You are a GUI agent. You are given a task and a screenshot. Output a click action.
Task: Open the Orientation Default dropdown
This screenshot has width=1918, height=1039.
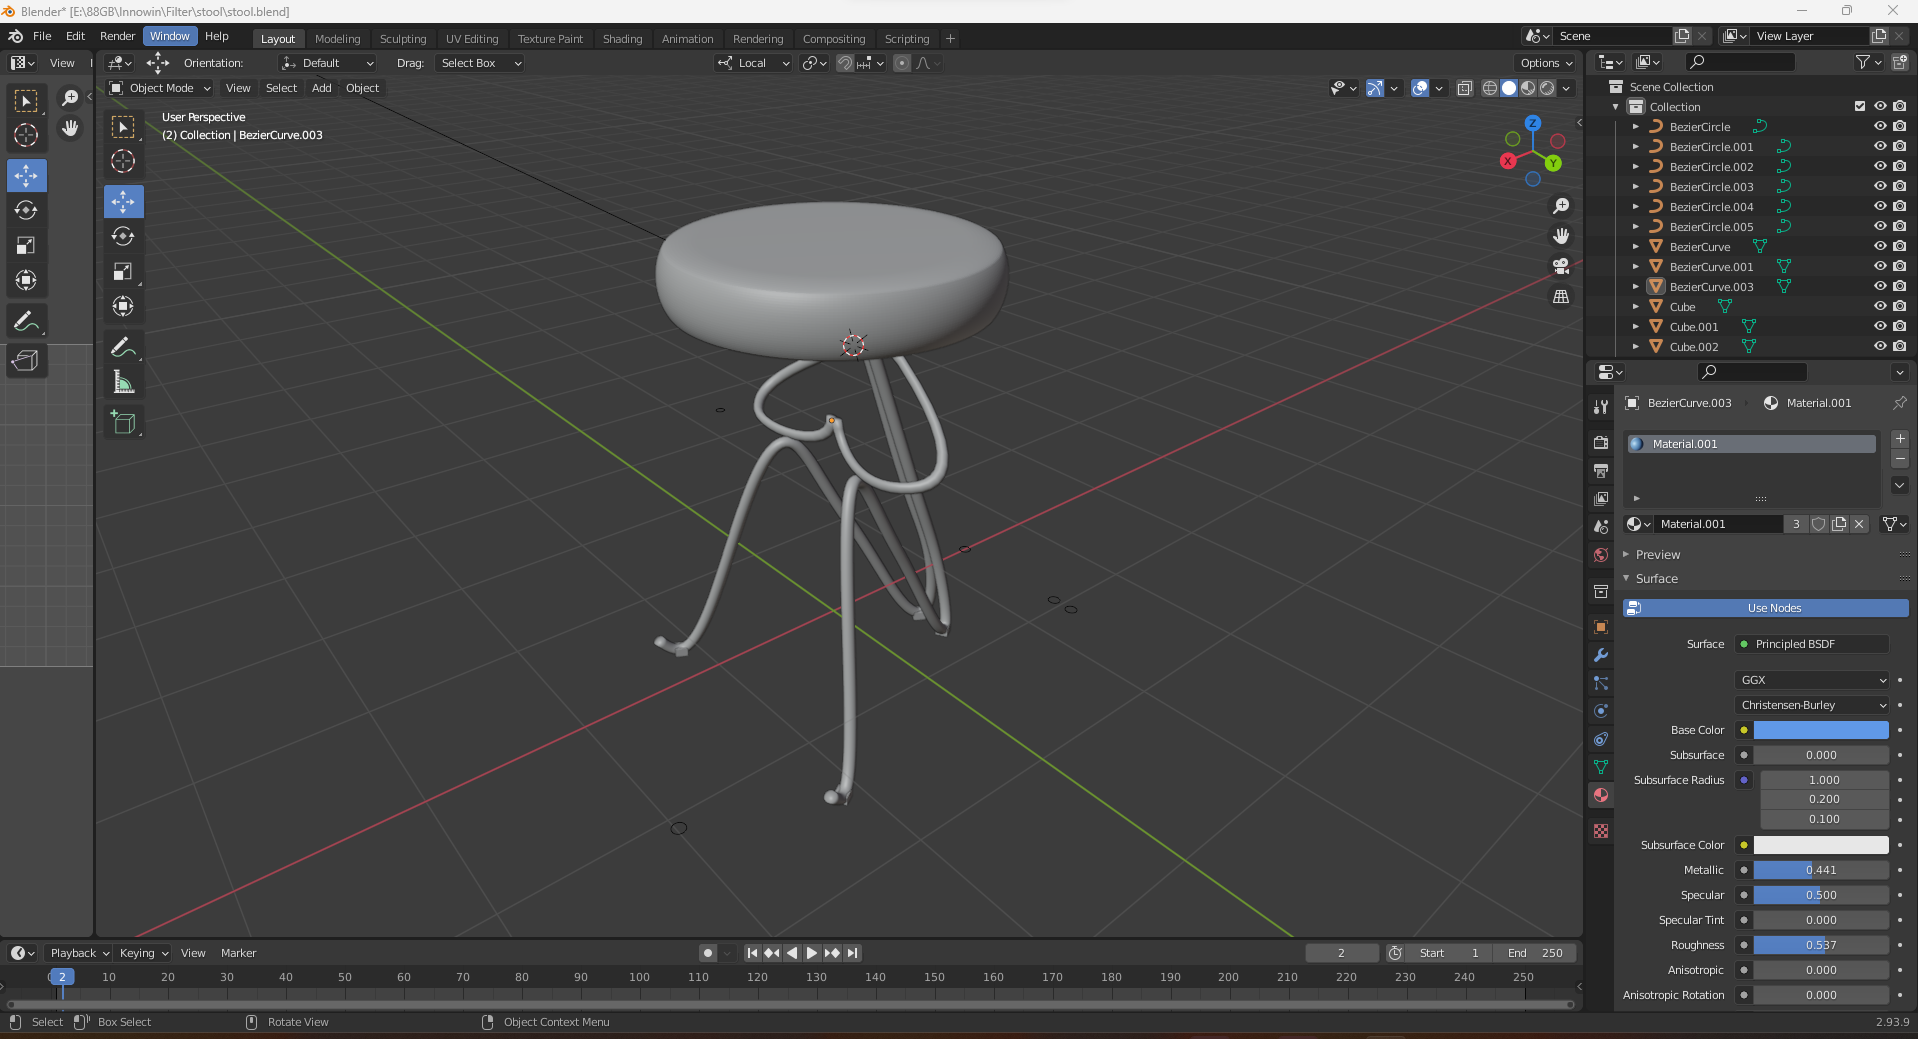(328, 63)
